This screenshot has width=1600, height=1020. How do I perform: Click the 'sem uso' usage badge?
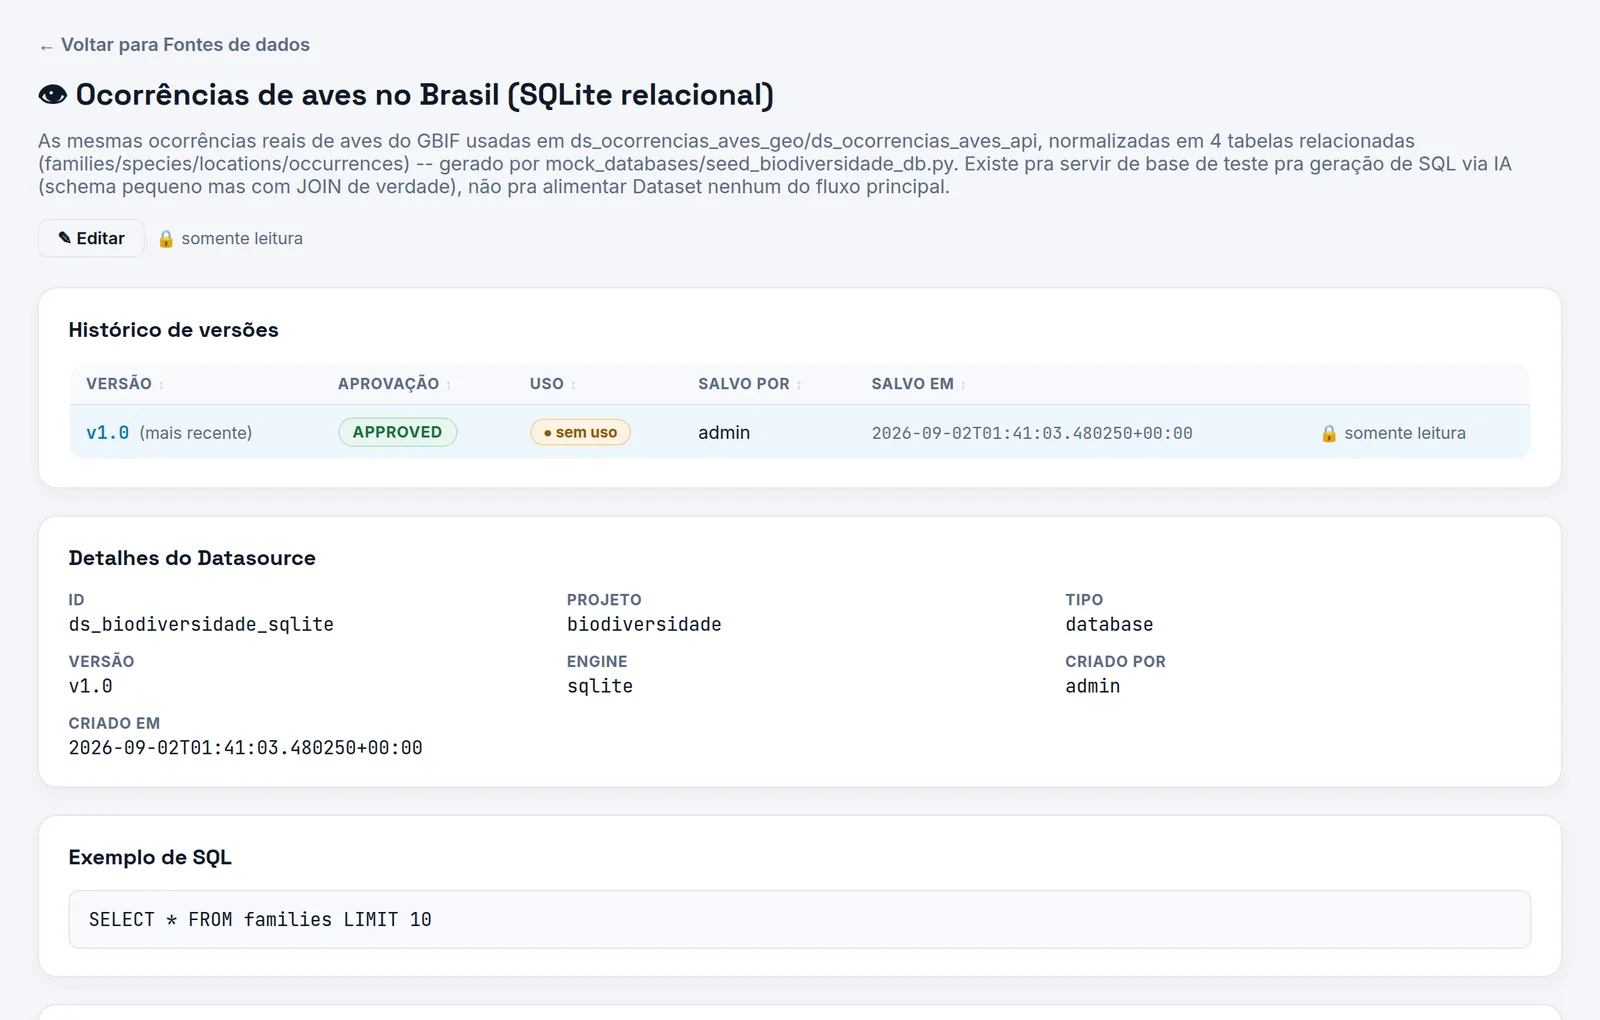580,432
